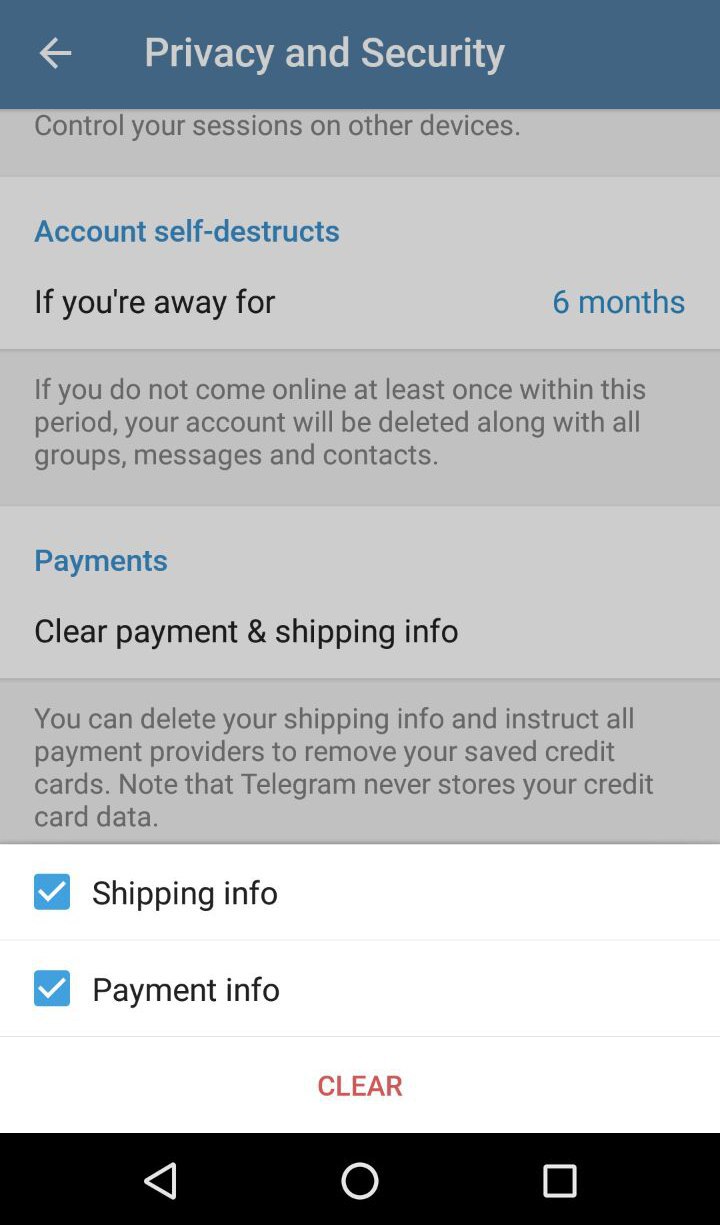Tap the Telegram credit card note paragraph
The image size is (720, 1225).
(x=344, y=767)
